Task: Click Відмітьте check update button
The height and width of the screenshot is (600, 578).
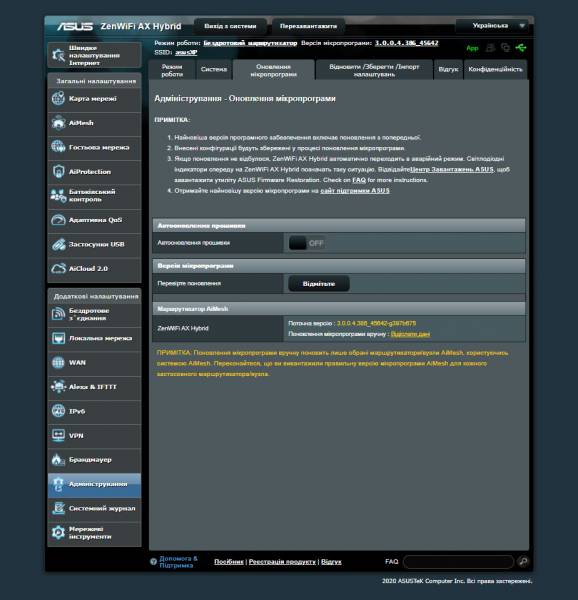Action: coord(319,284)
